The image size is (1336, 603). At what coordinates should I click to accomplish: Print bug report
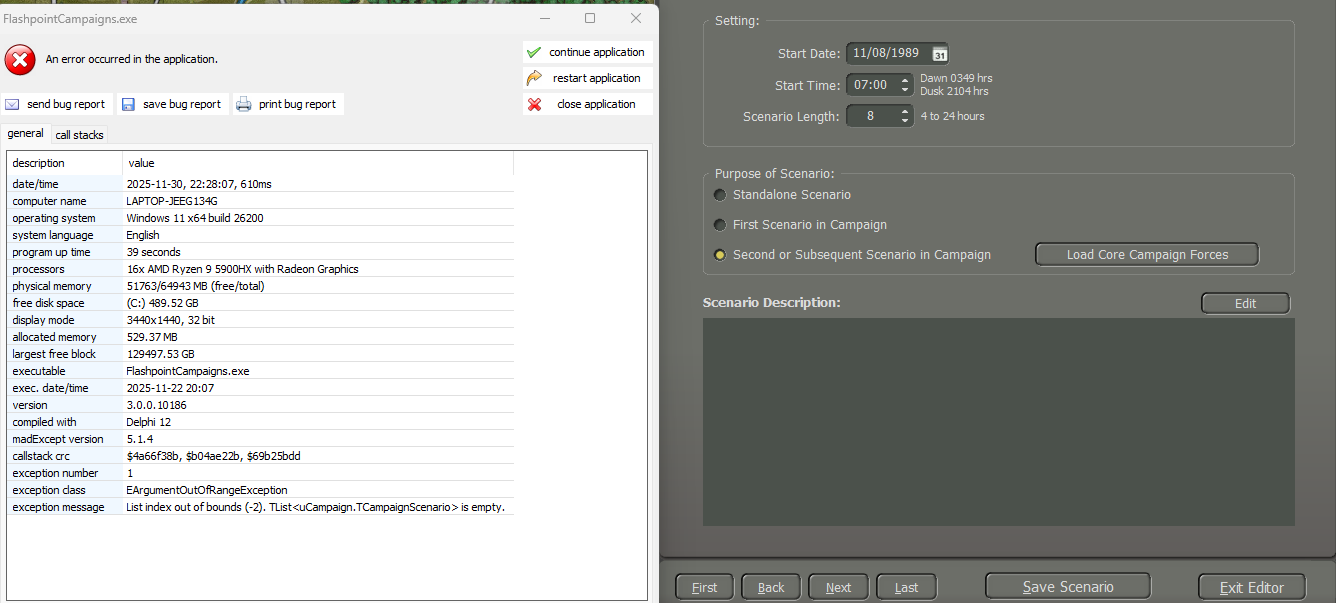pyautogui.click(x=288, y=104)
